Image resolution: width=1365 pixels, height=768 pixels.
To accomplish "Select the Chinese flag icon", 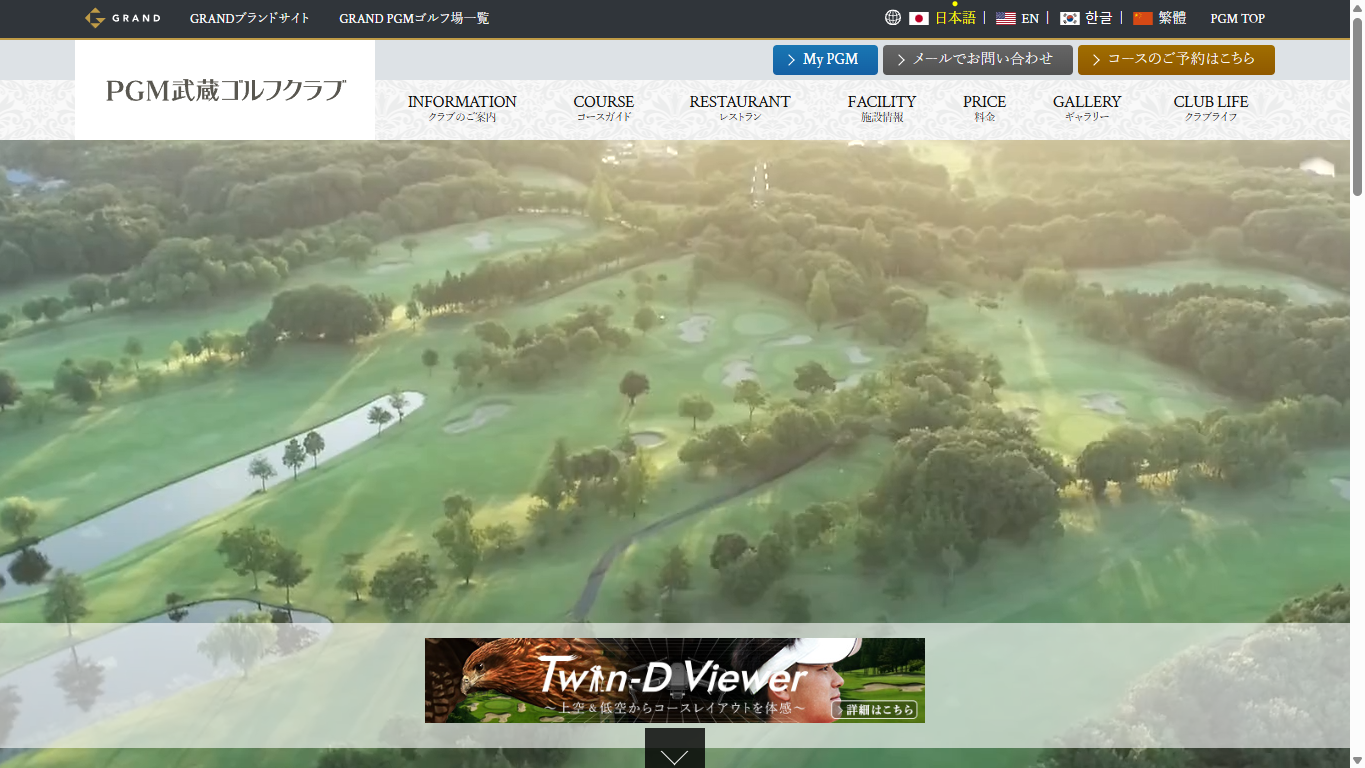I will point(1143,18).
